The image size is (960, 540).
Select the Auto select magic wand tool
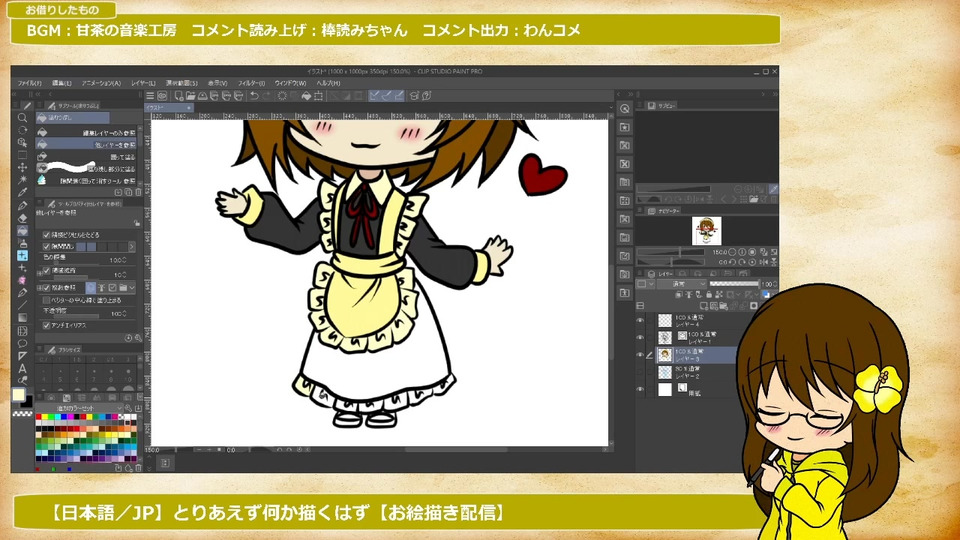click(x=23, y=180)
